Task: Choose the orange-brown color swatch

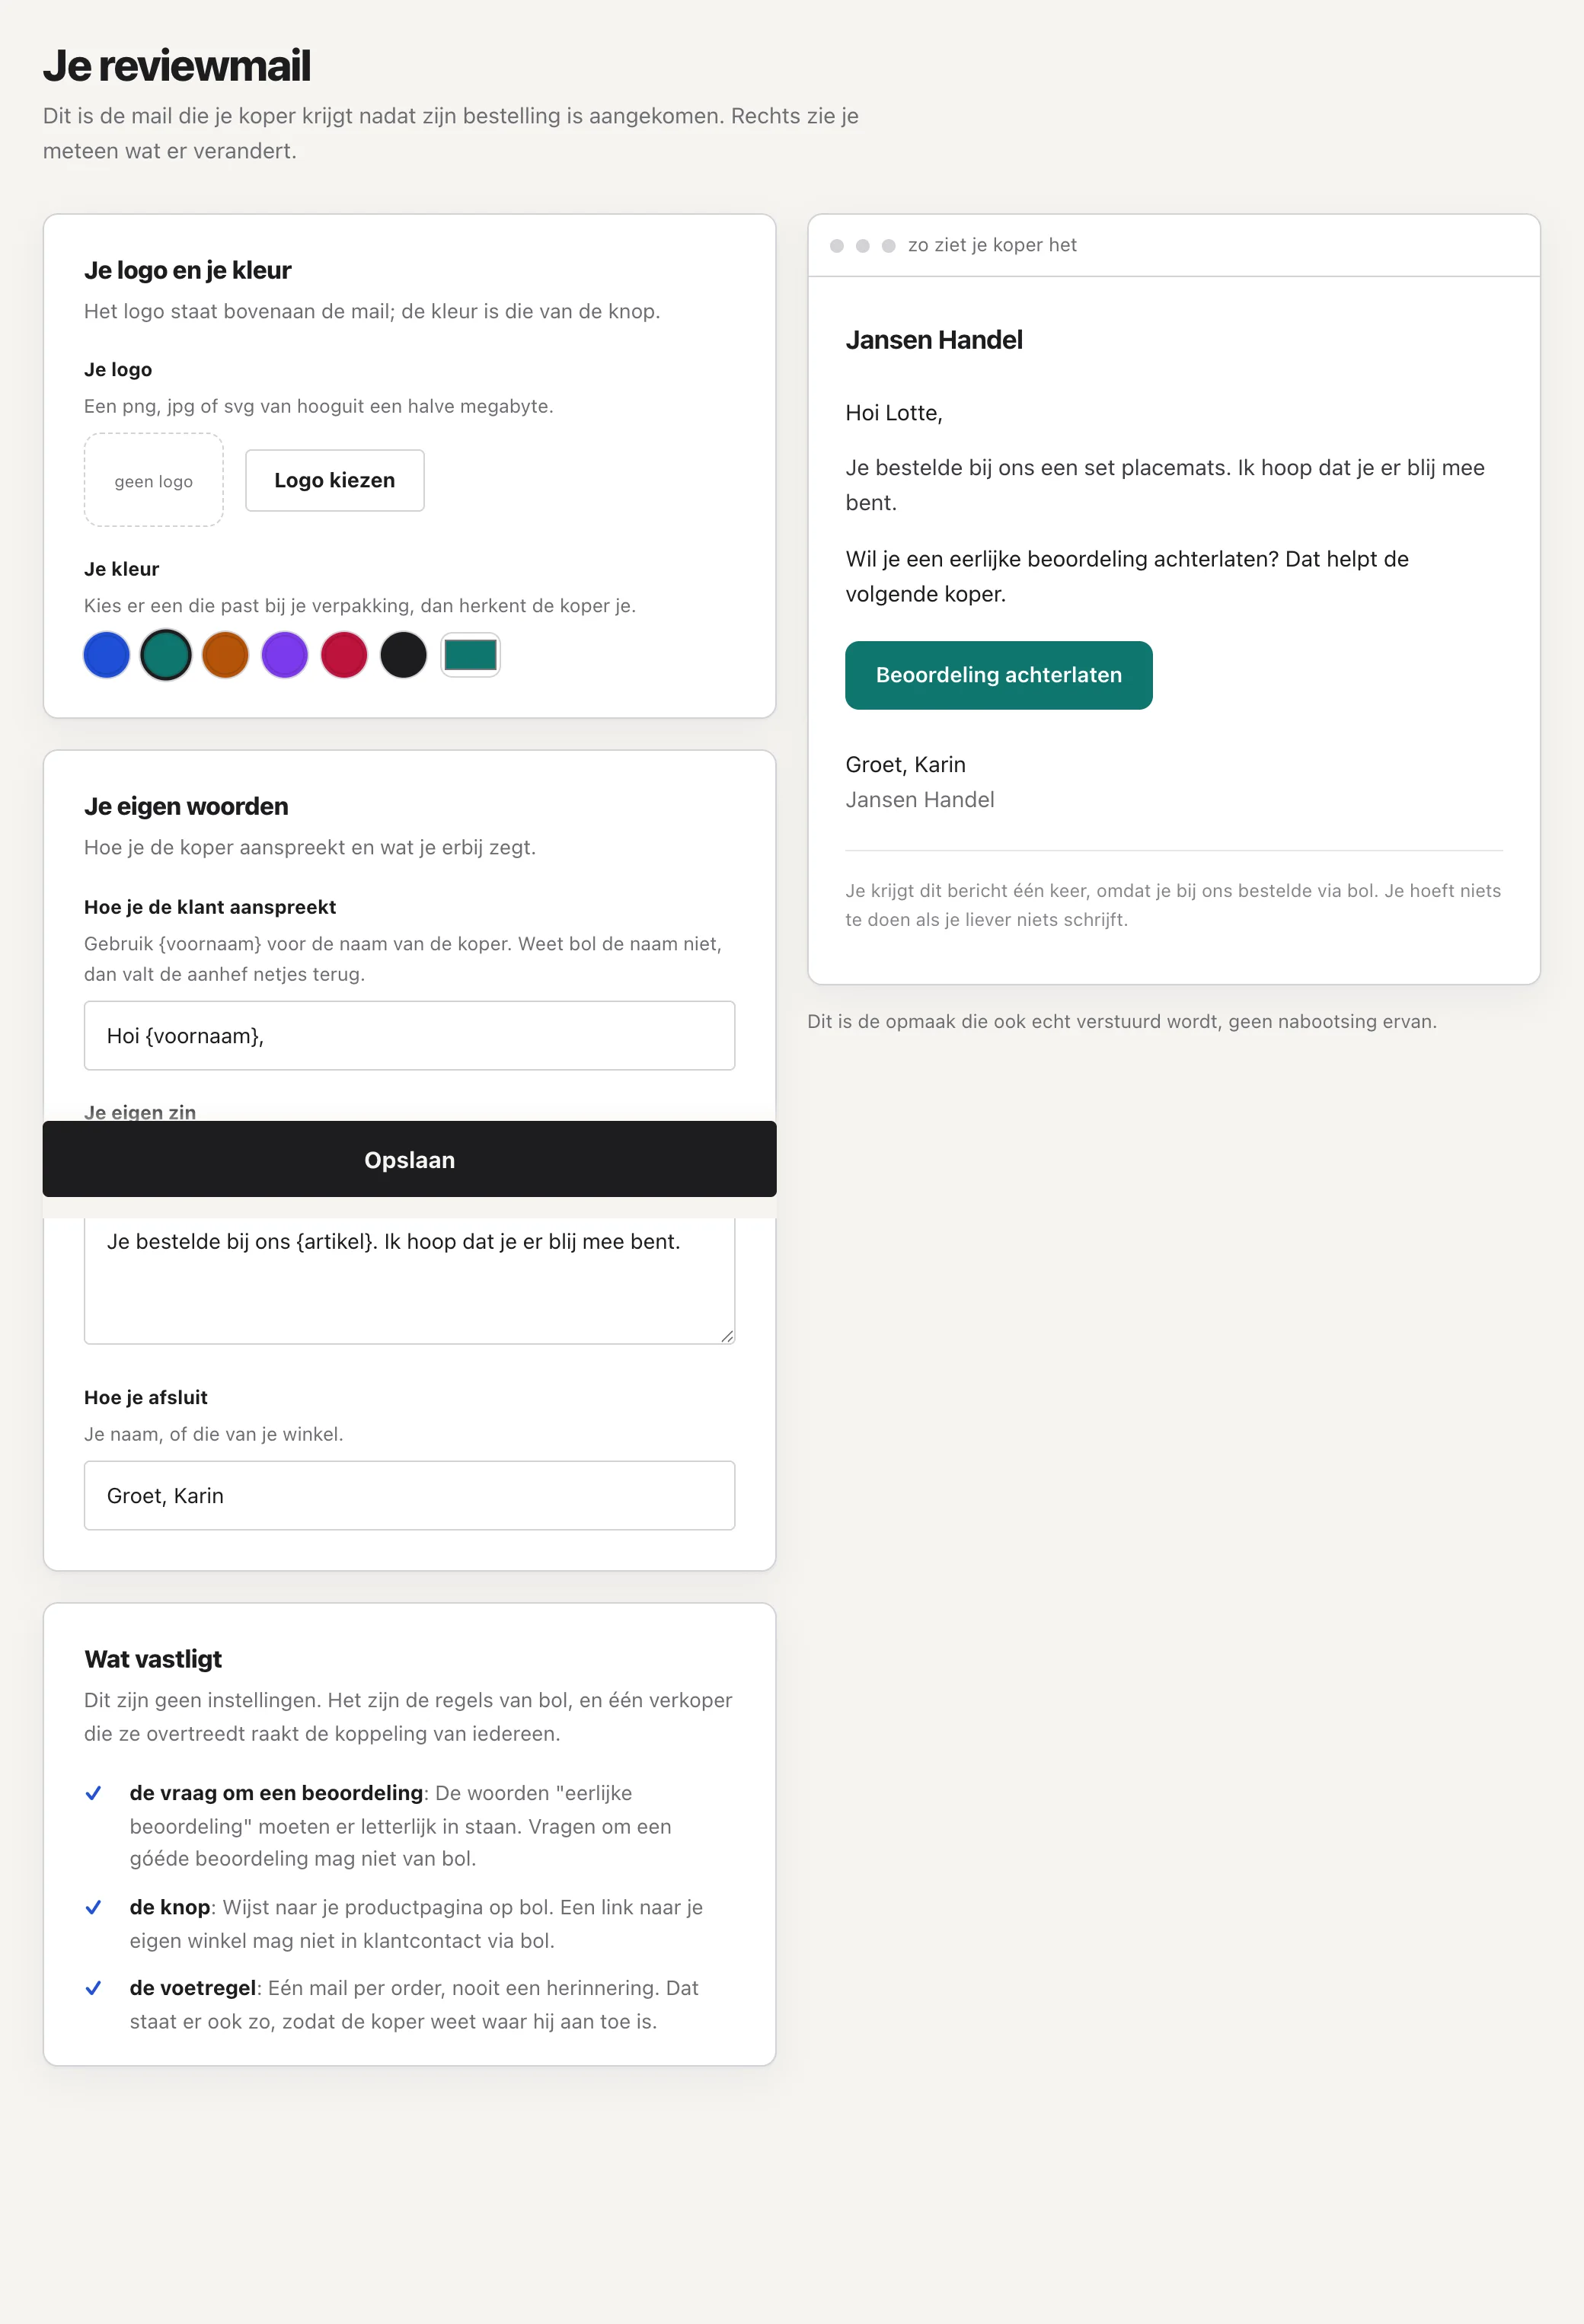Action: point(225,655)
